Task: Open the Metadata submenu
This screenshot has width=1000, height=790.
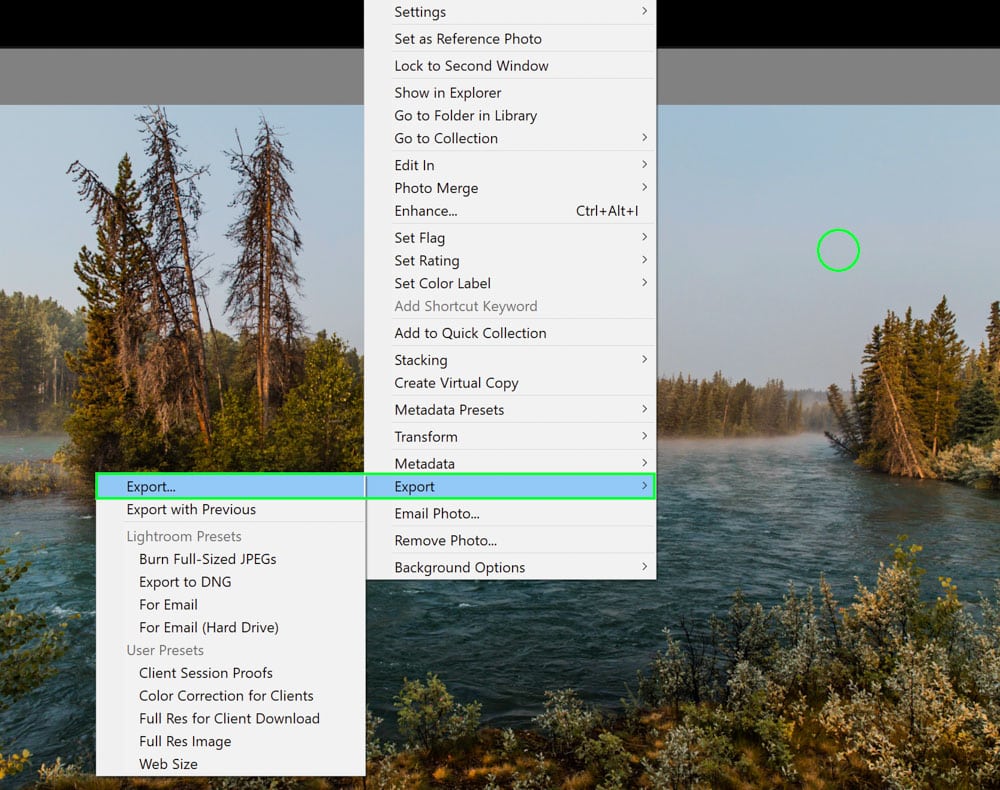Action: pyautogui.click(x=510, y=464)
